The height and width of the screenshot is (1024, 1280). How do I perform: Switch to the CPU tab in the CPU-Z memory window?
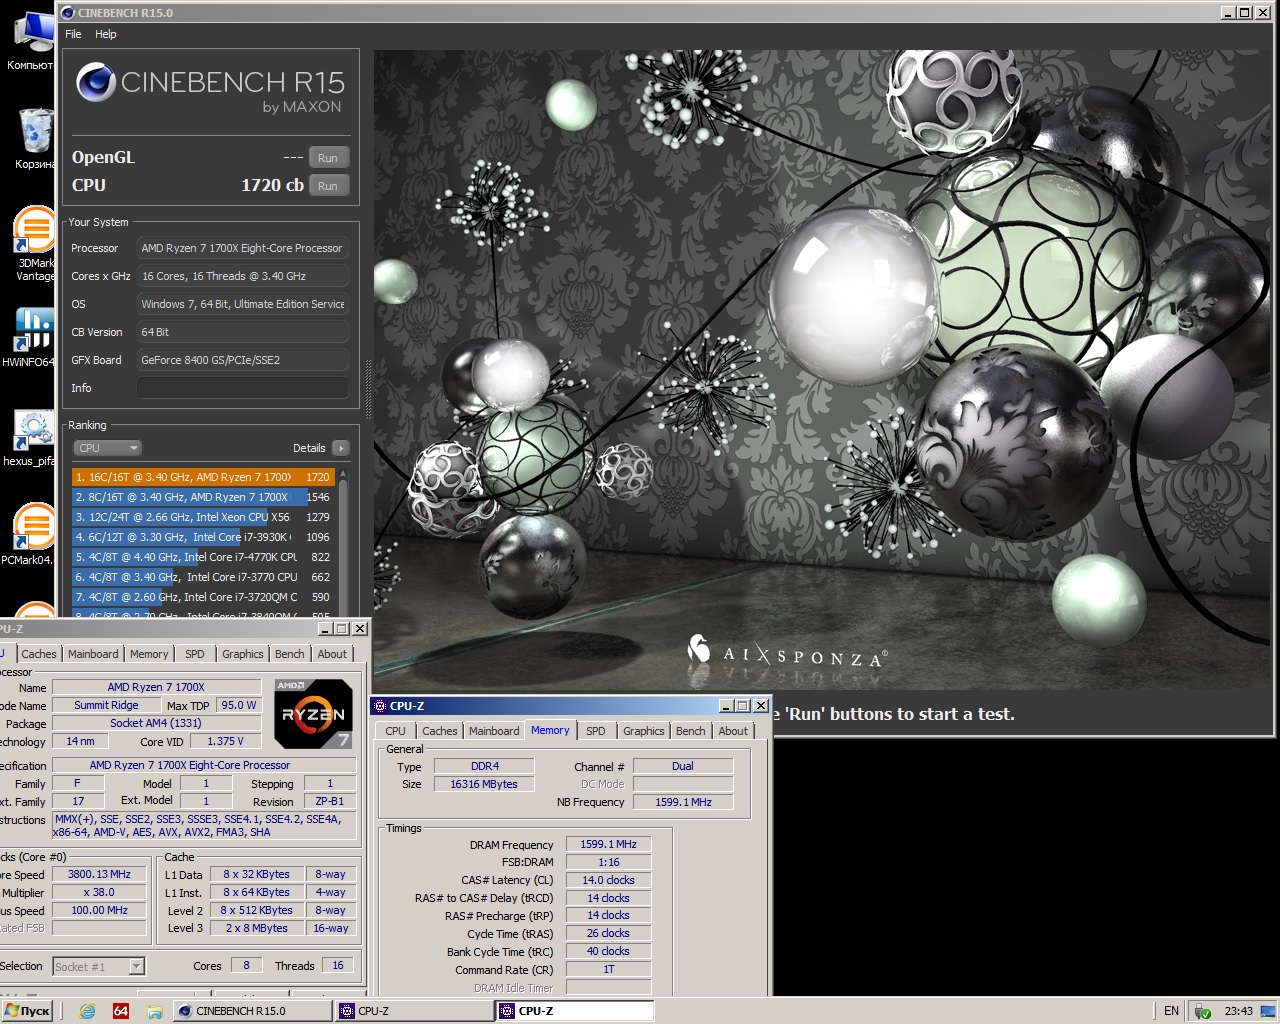click(396, 731)
